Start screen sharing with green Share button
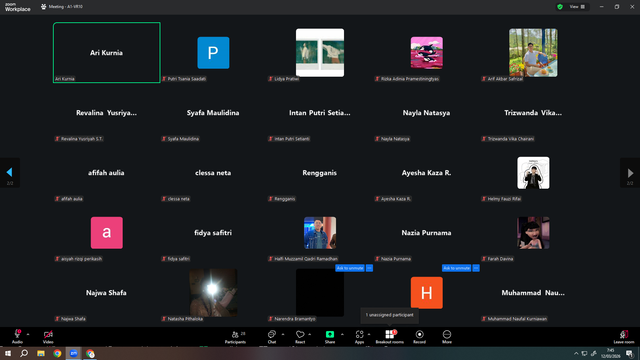The width and height of the screenshot is (640, 360). coord(330,337)
